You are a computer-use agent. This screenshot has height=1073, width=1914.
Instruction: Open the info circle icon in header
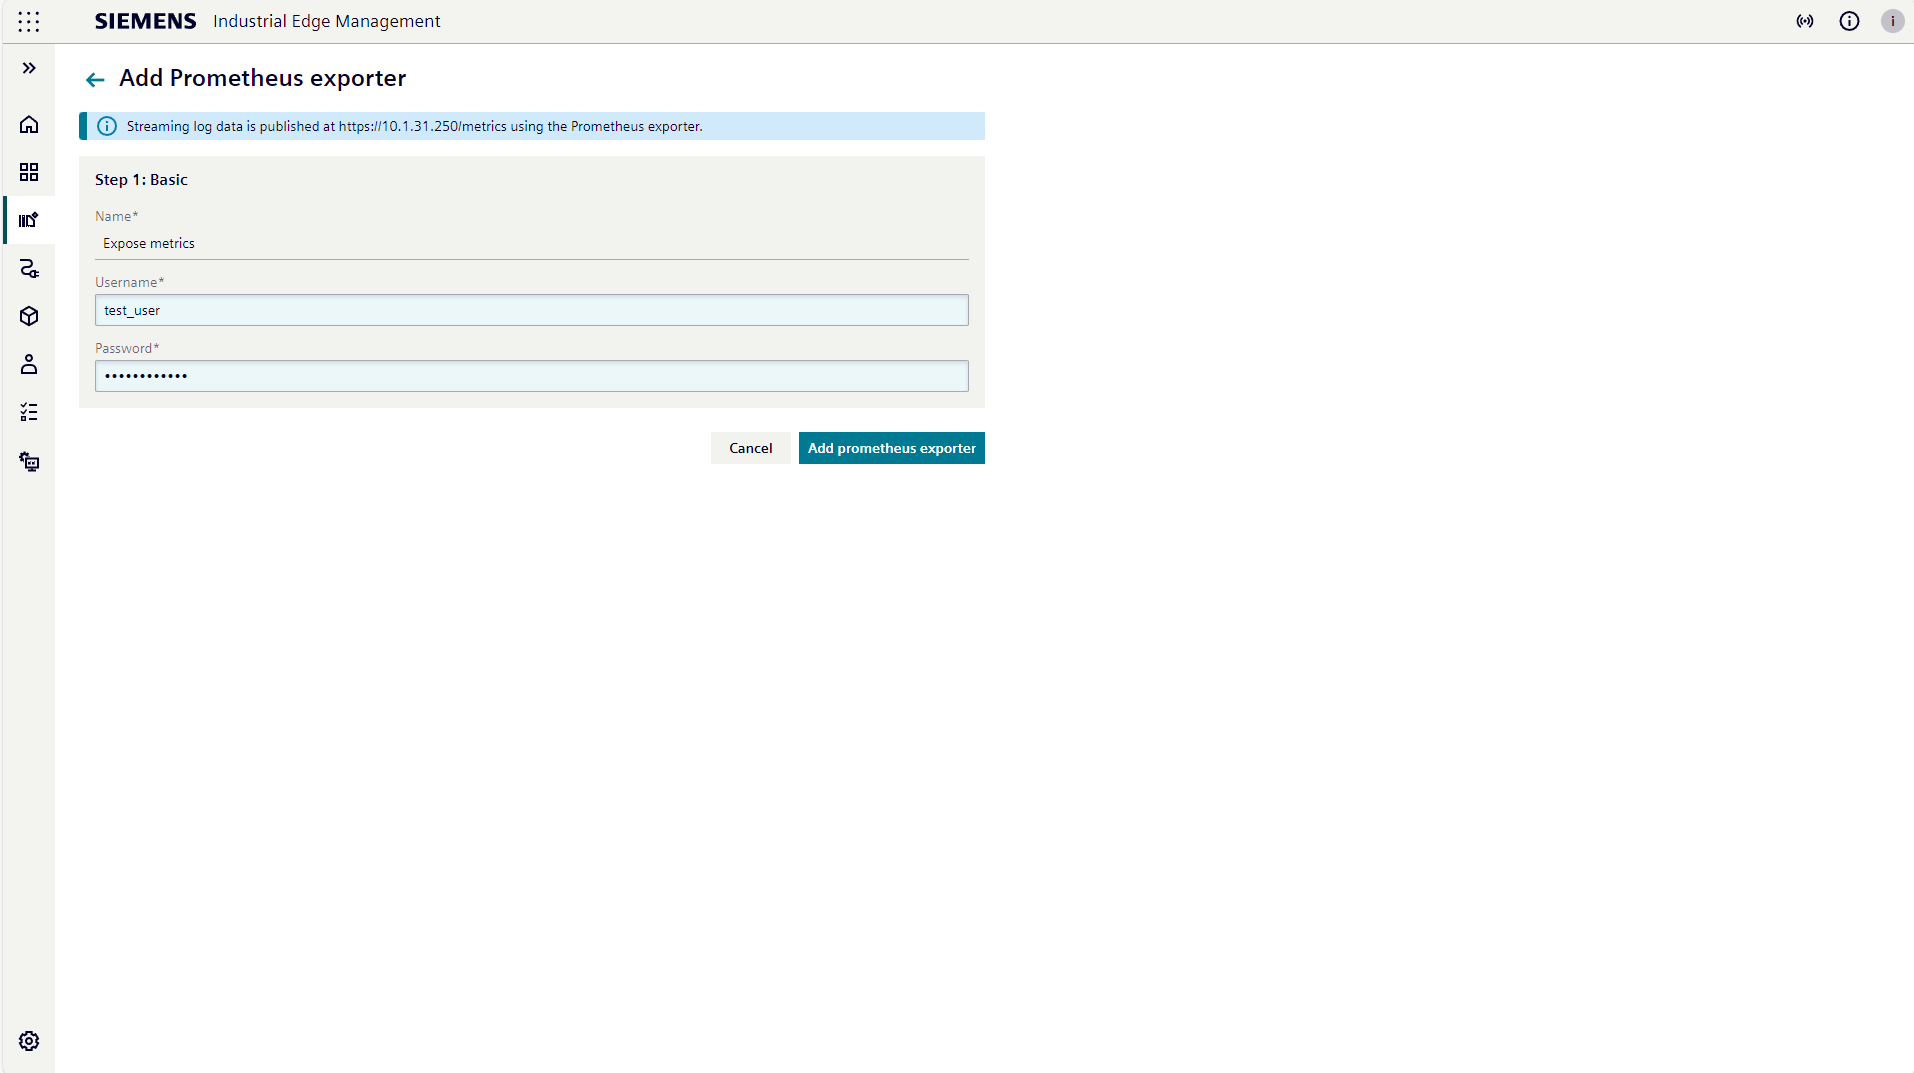(x=1849, y=21)
